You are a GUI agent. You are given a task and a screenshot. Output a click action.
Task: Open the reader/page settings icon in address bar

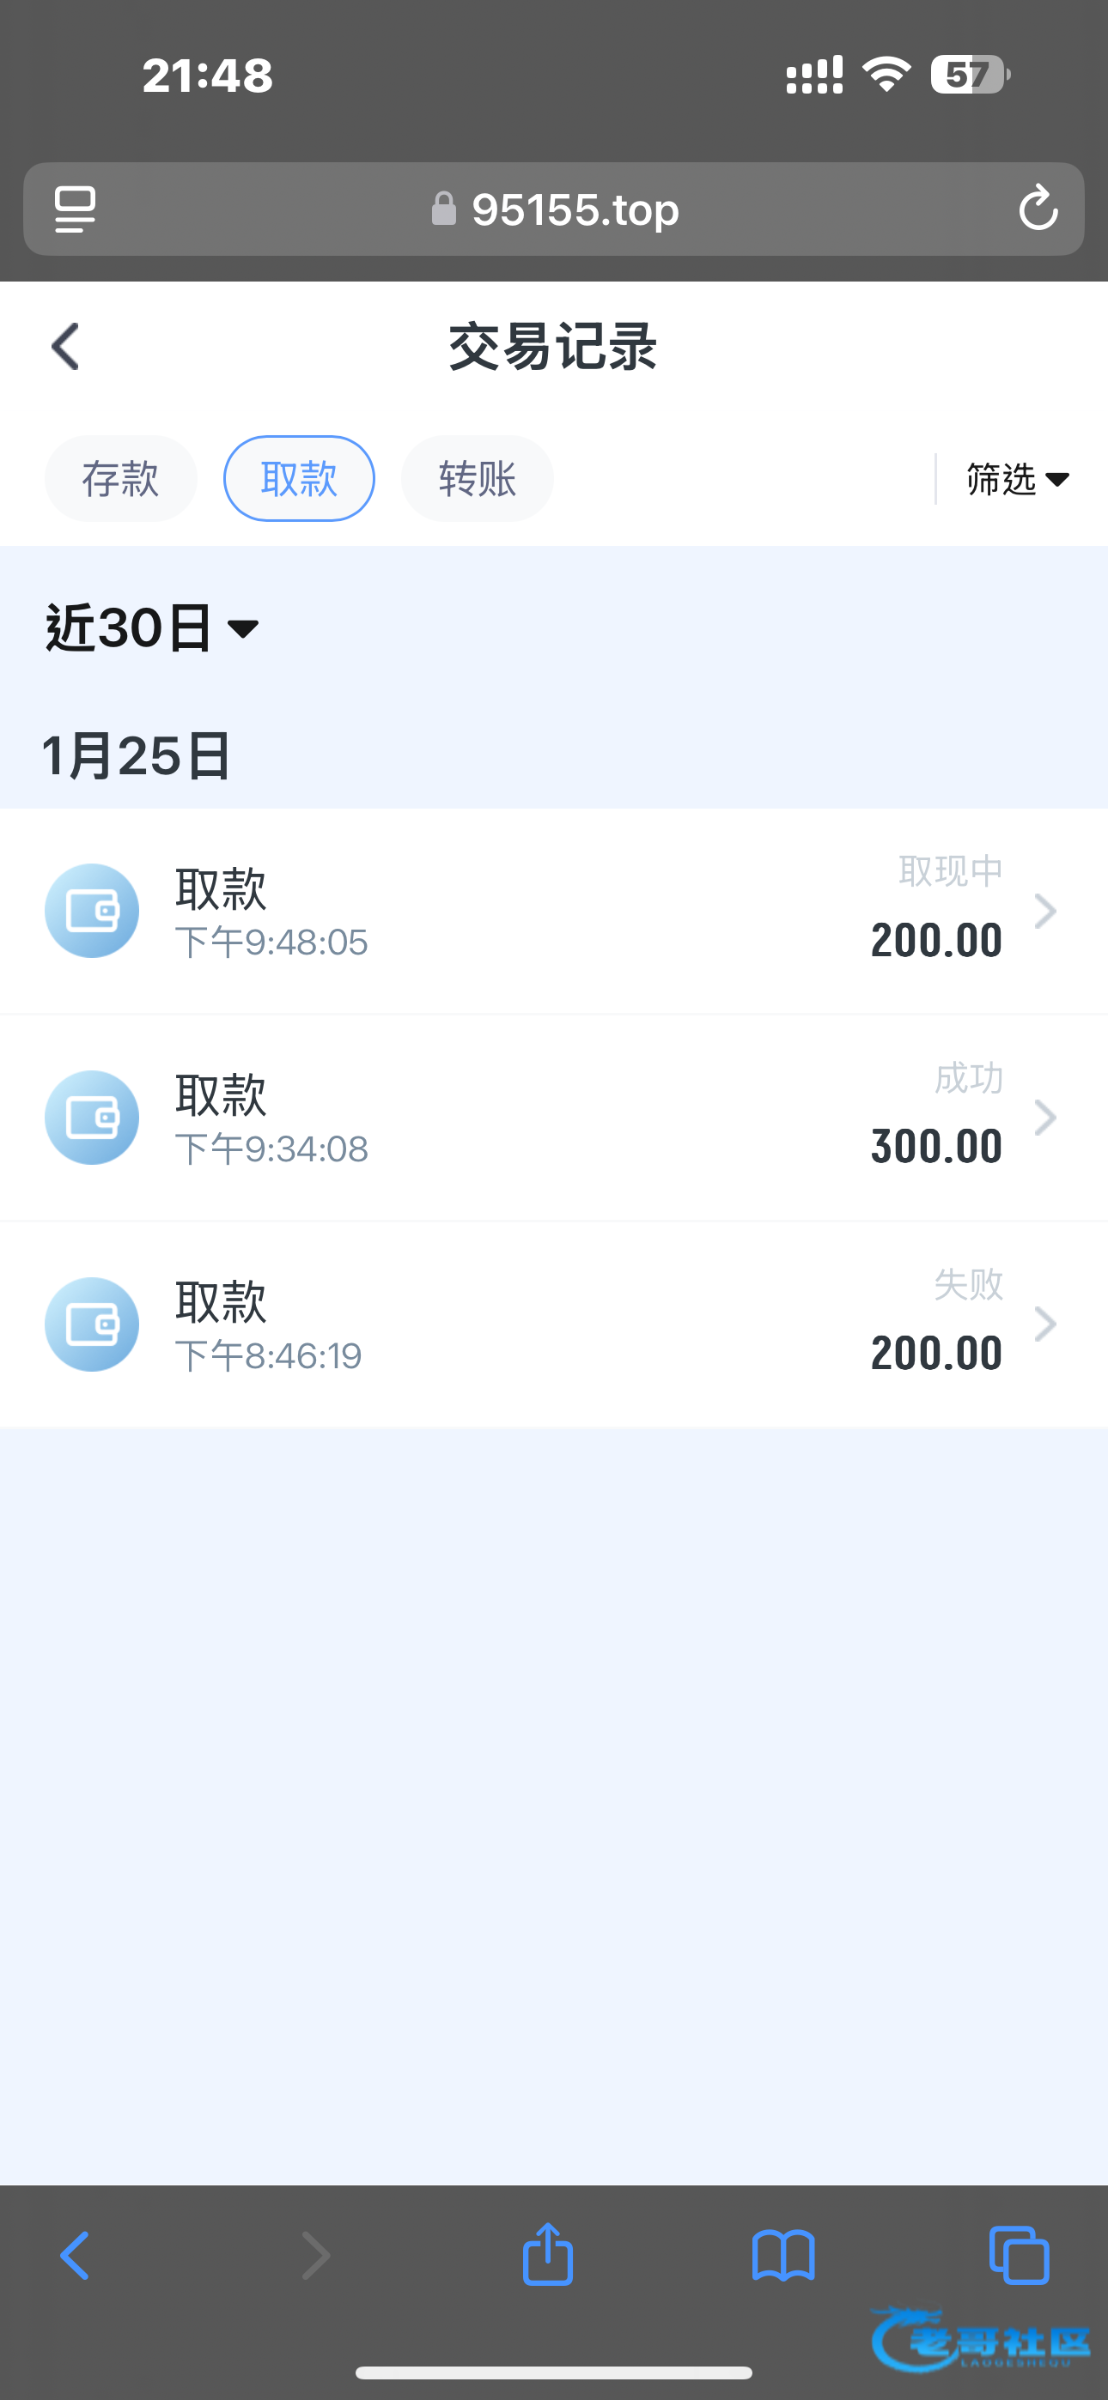pyautogui.click(x=75, y=209)
